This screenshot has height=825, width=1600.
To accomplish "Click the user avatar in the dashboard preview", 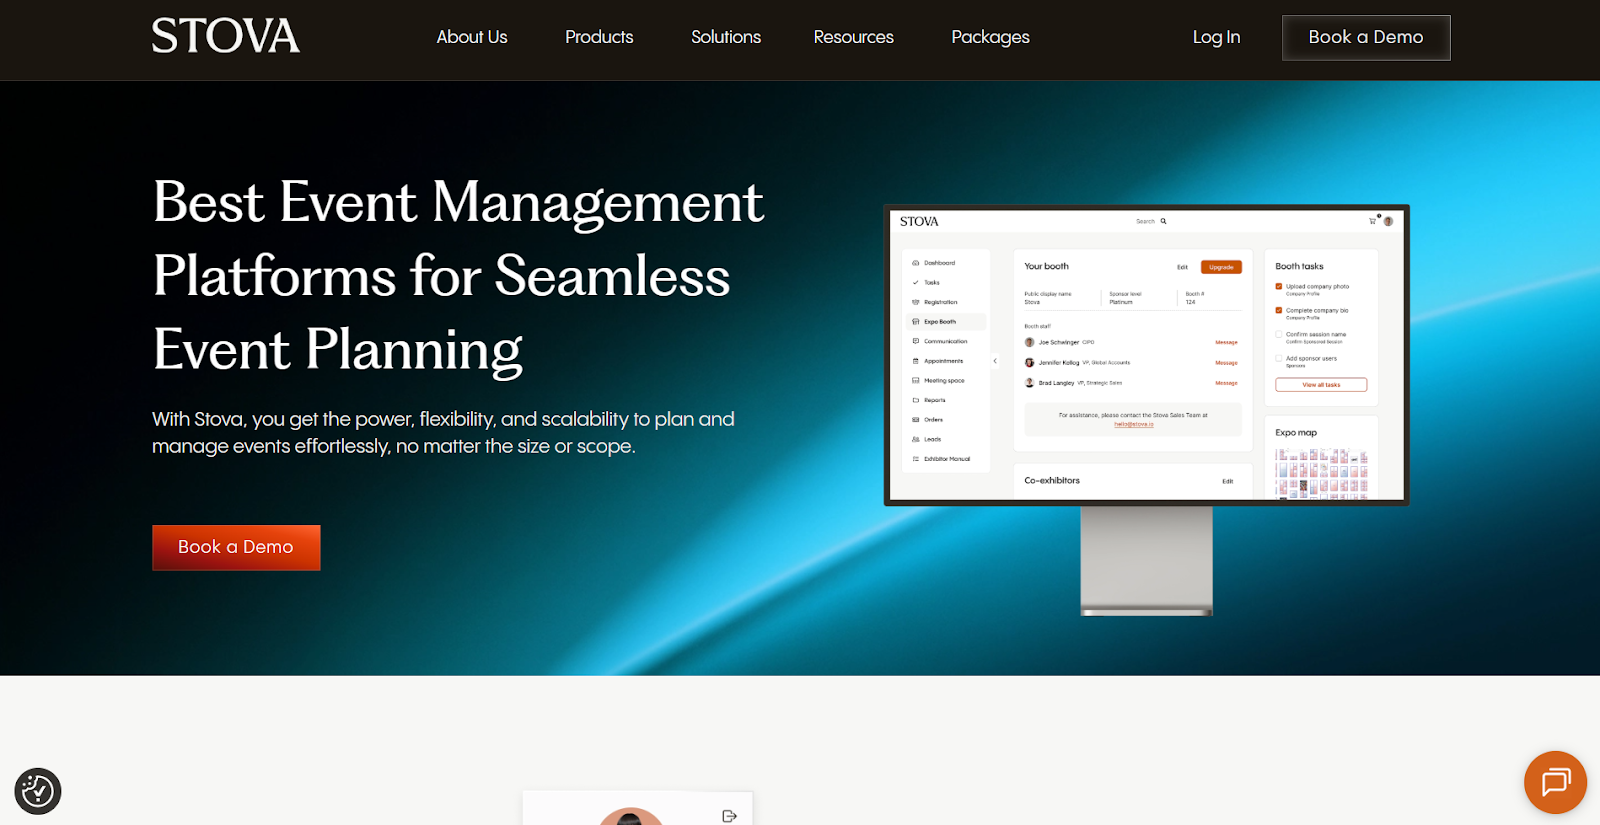I will [x=1388, y=221].
